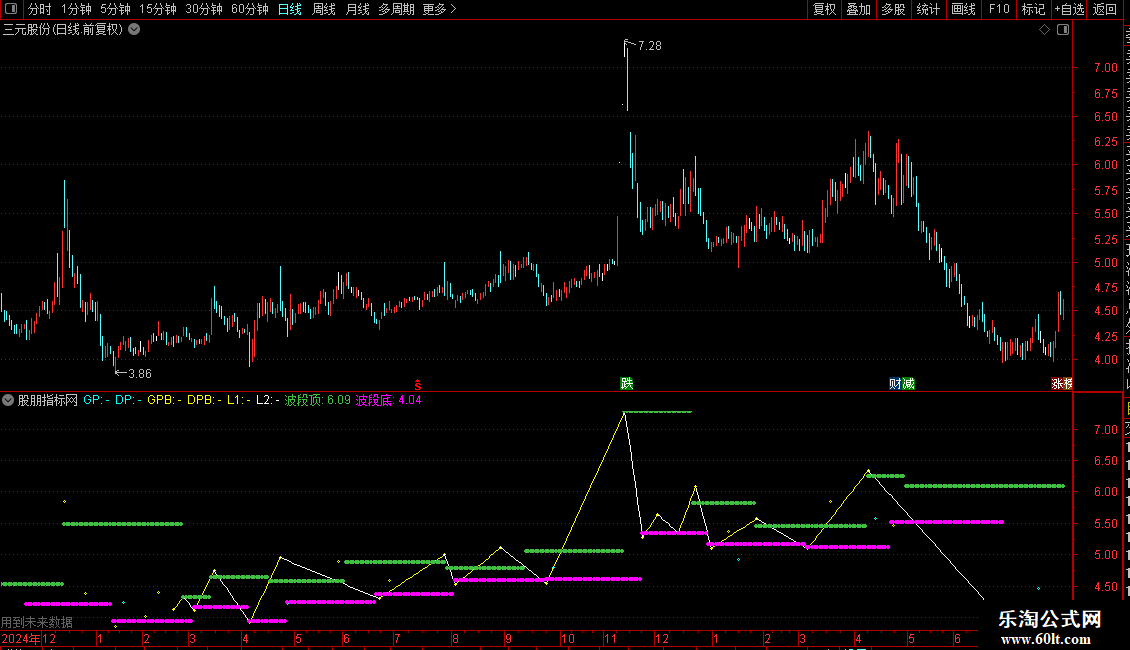Click the red 涨 event marker
The width and height of the screenshot is (1130, 650).
point(1056,384)
